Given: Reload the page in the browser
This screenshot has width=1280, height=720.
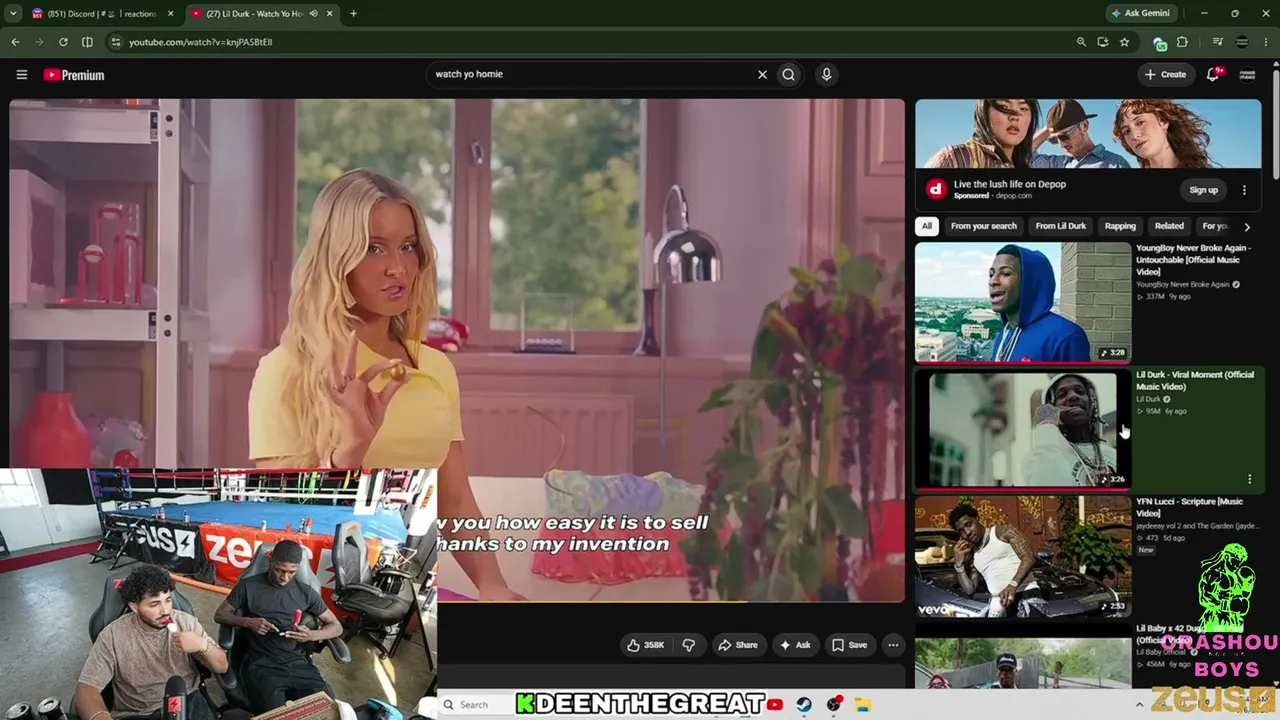Looking at the screenshot, I should [63, 42].
